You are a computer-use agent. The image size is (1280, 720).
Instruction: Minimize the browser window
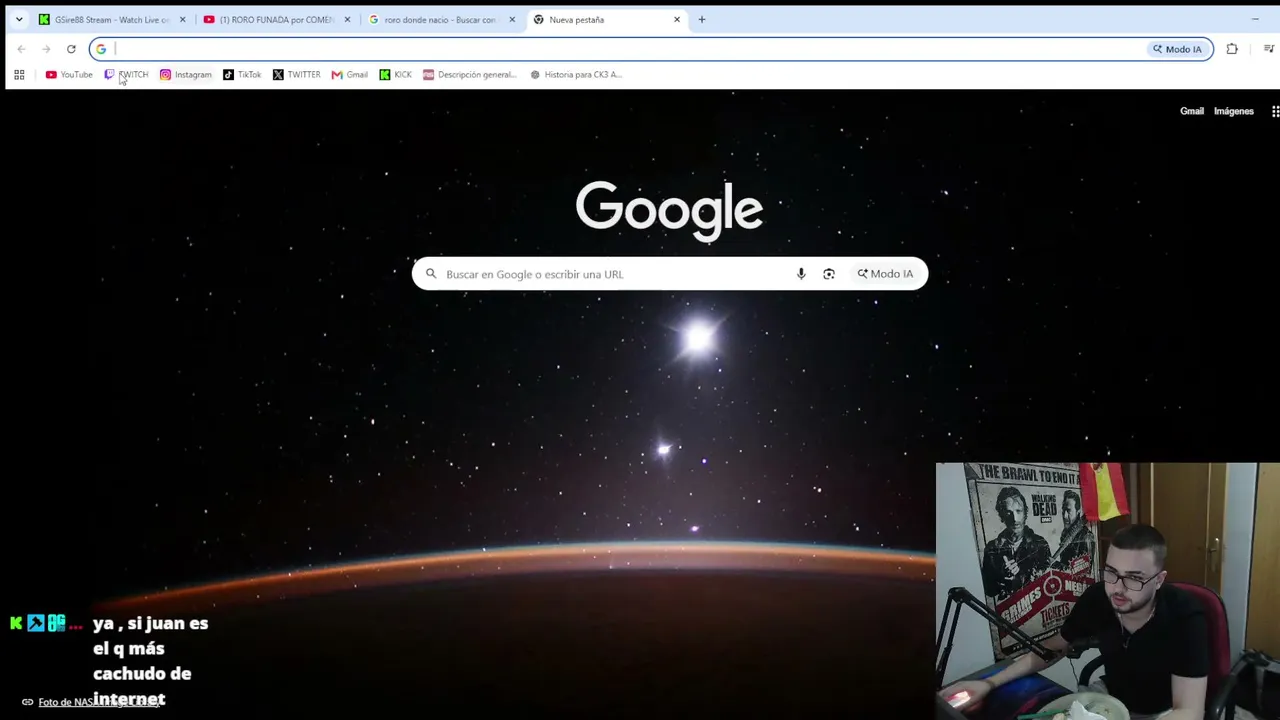pyautogui.click(x=1255, y=19)
